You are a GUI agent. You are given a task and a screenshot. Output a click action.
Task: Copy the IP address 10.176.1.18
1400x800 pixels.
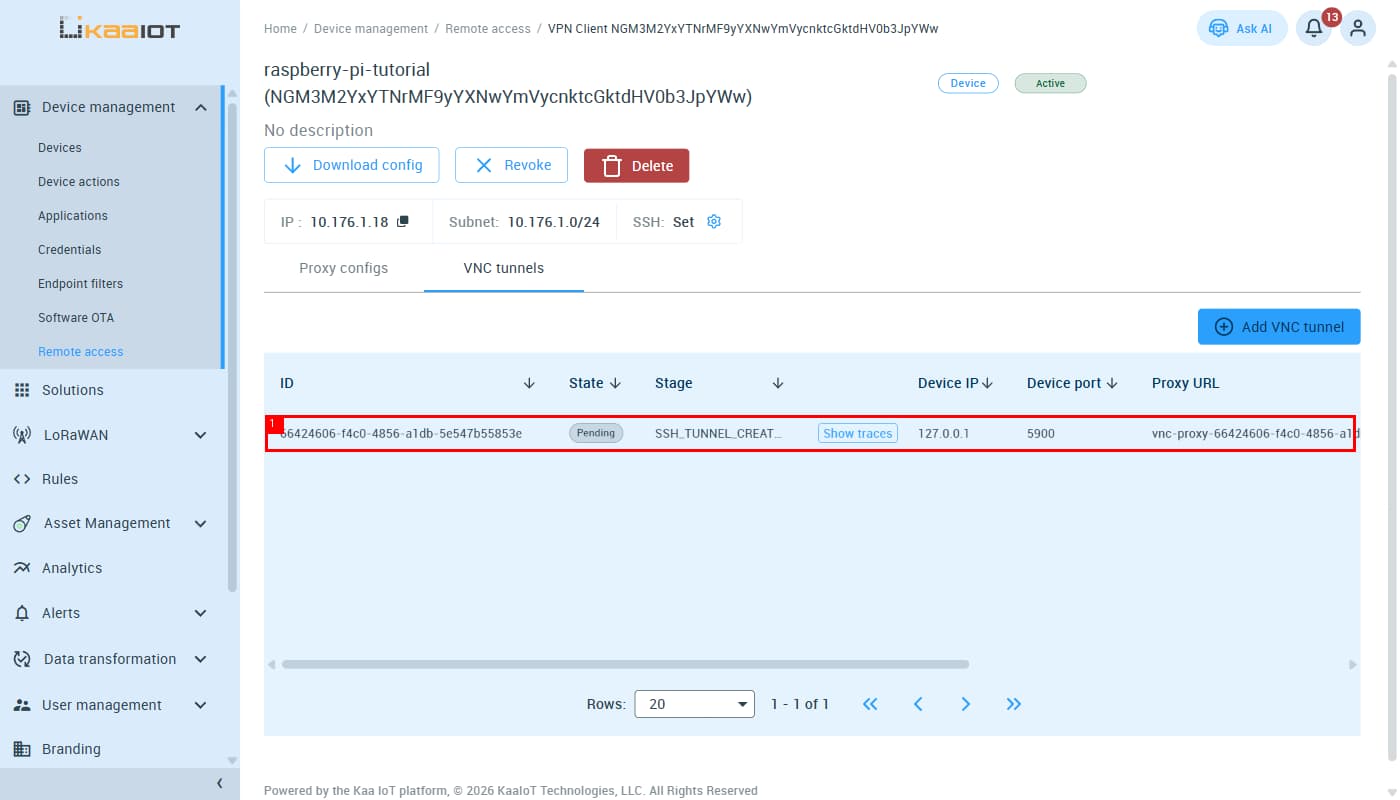tap(403, 222)
